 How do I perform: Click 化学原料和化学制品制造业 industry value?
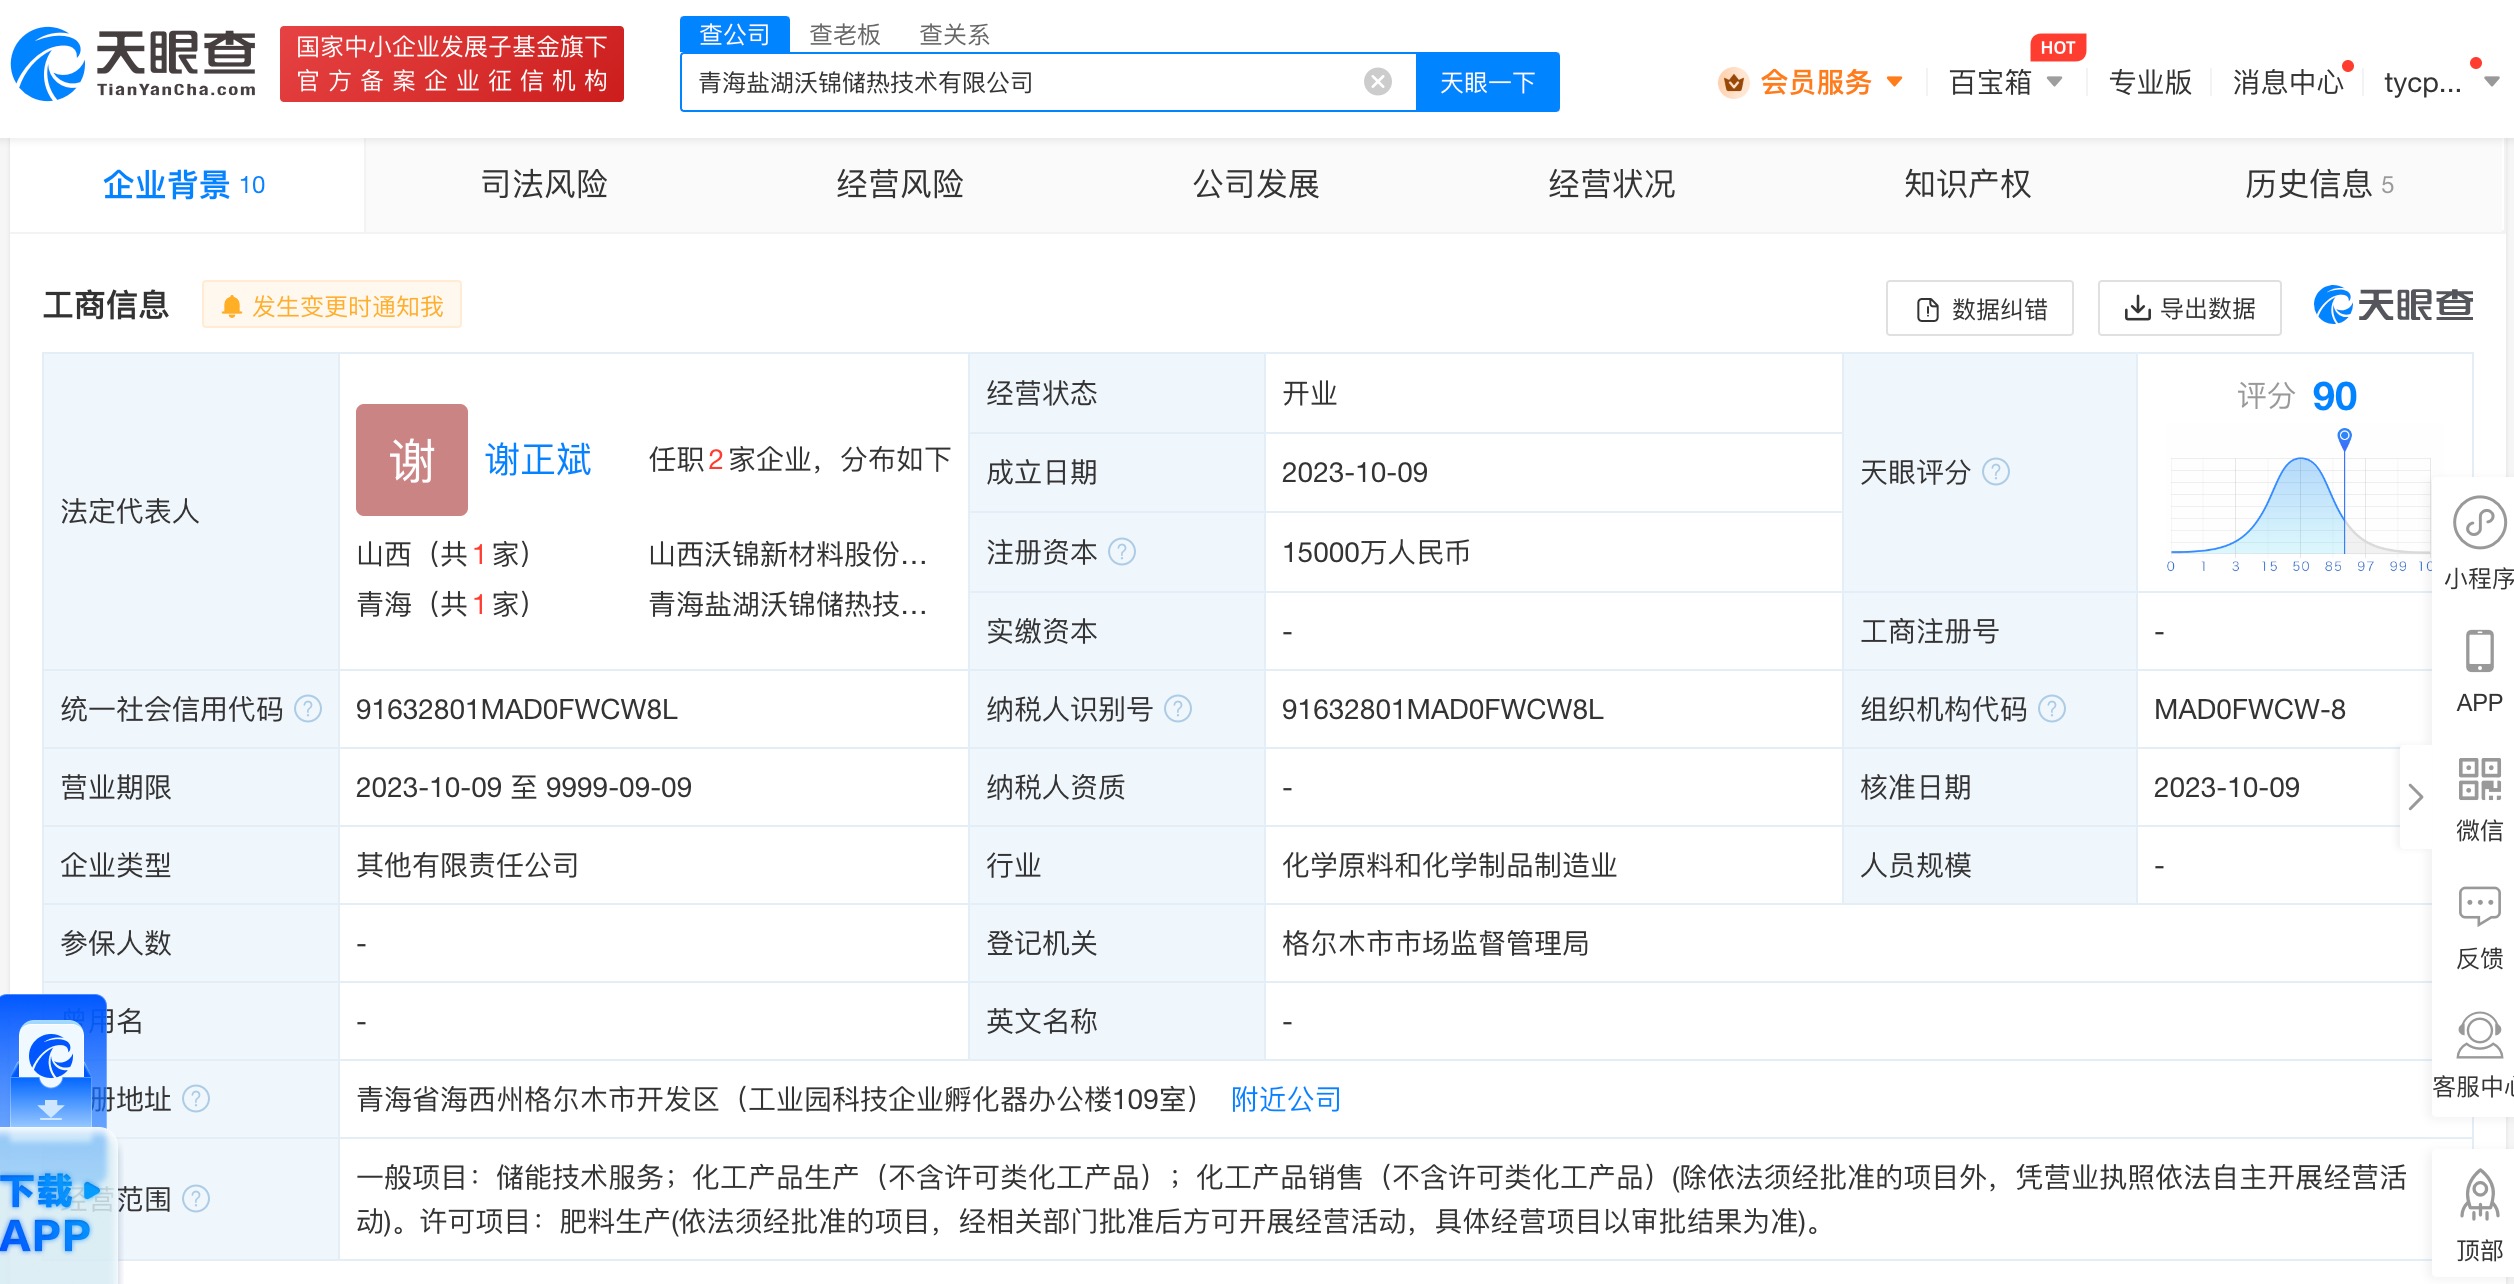click(1450, 865)
